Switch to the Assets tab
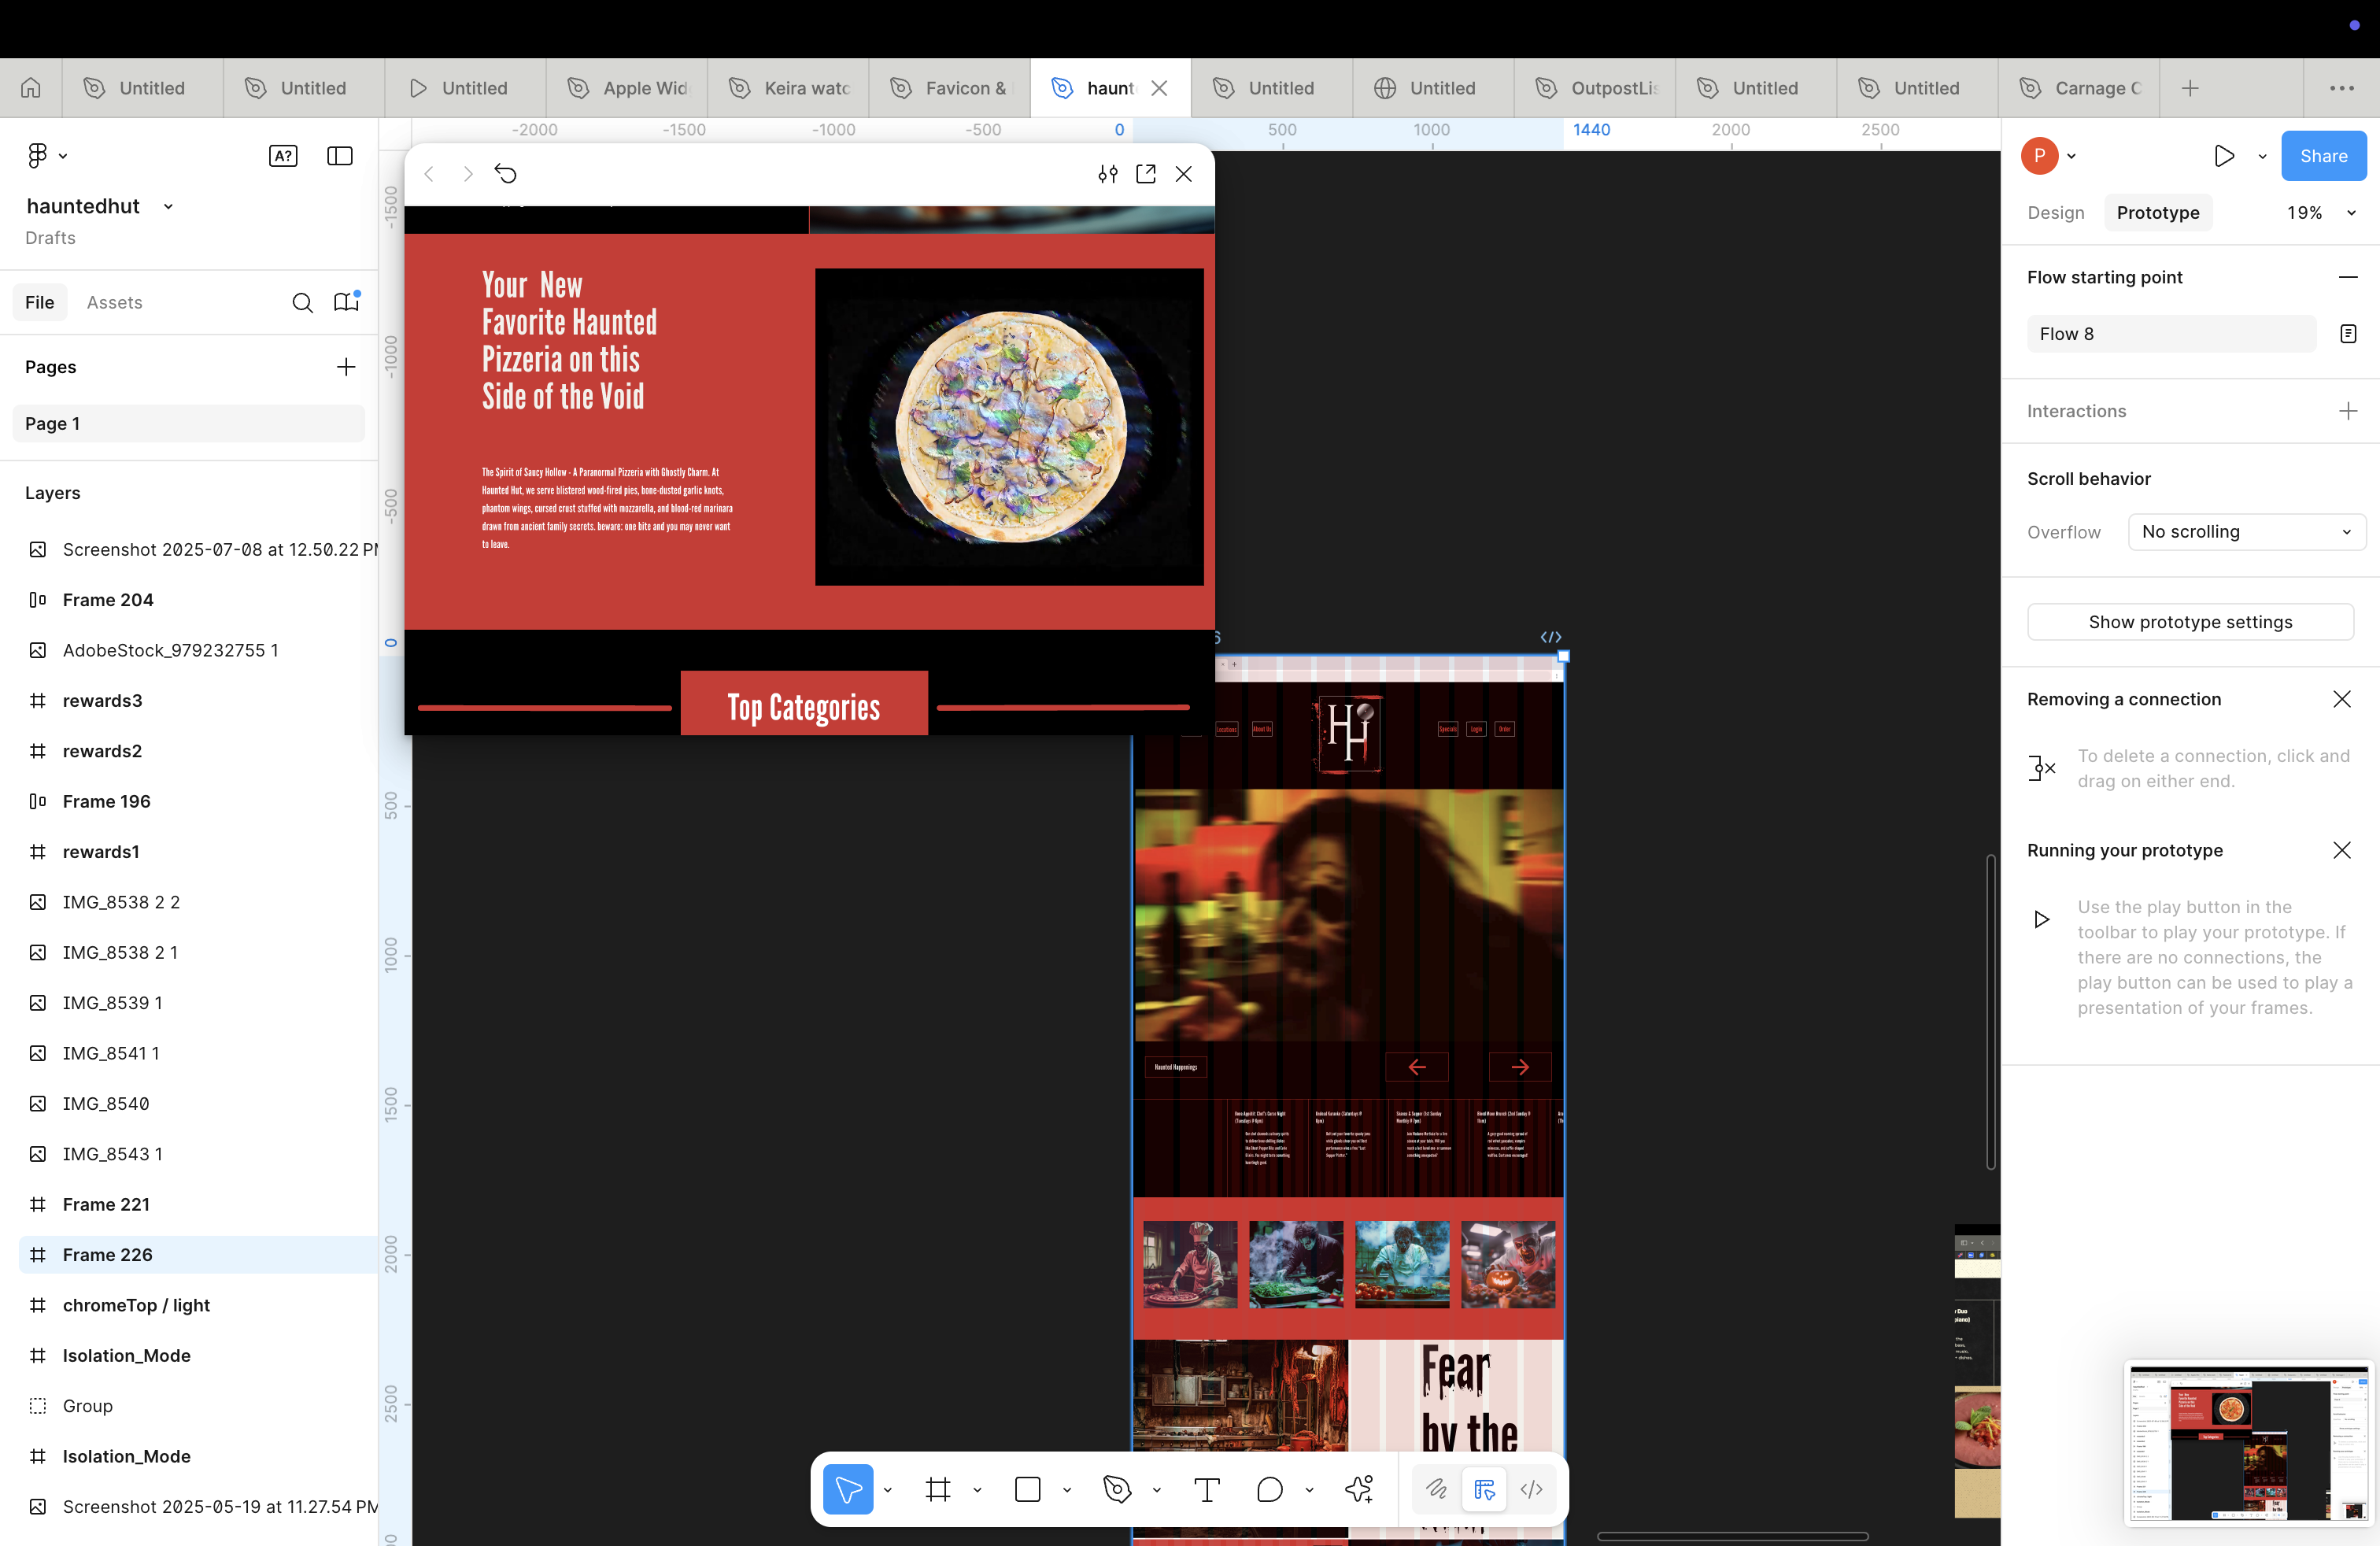Screen dimensions: 2380x1546 (x=114, y=302)
